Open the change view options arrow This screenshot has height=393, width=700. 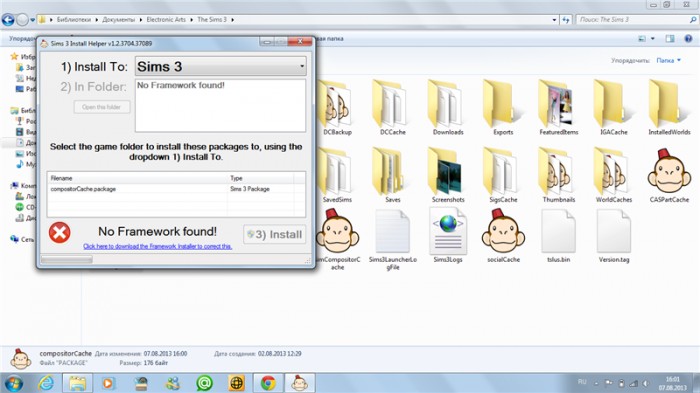coord(653,39)
